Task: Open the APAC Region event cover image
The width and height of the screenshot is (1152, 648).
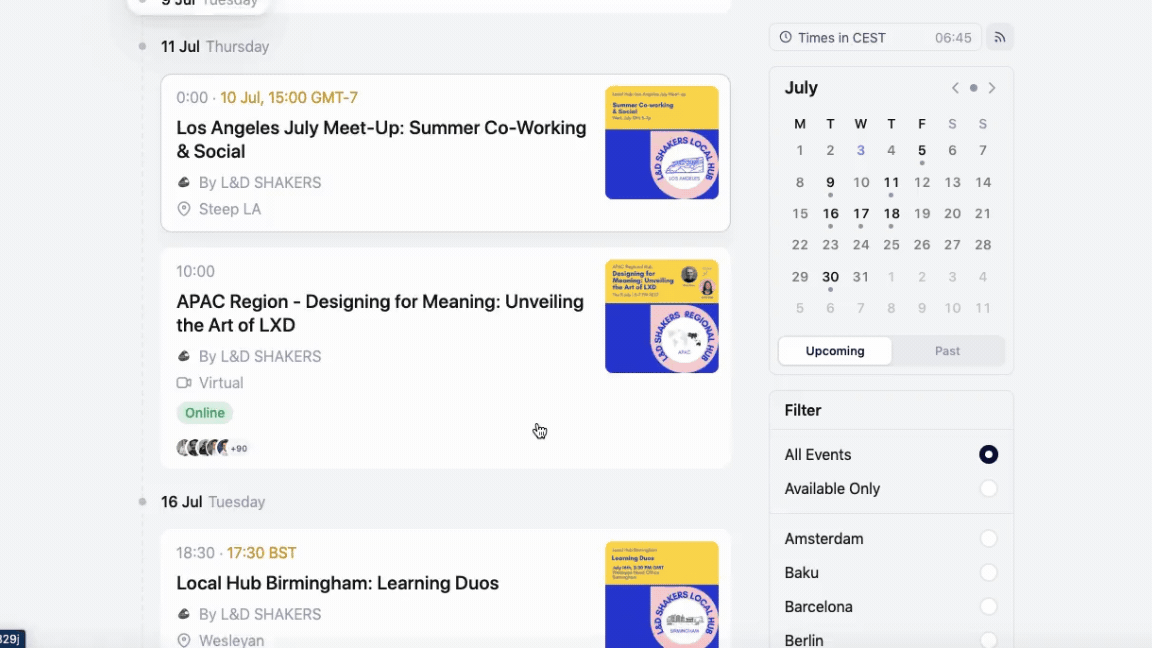Action: point(662,317)
